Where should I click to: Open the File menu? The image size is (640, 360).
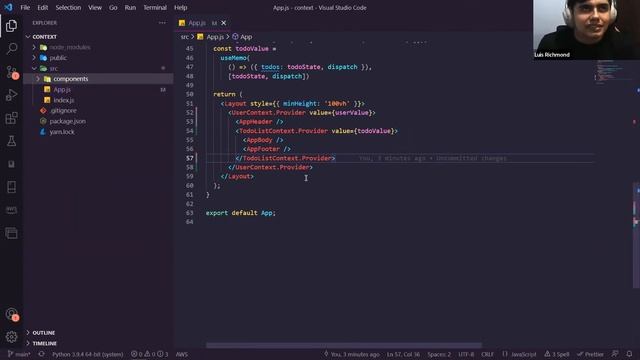pos(25,7)
